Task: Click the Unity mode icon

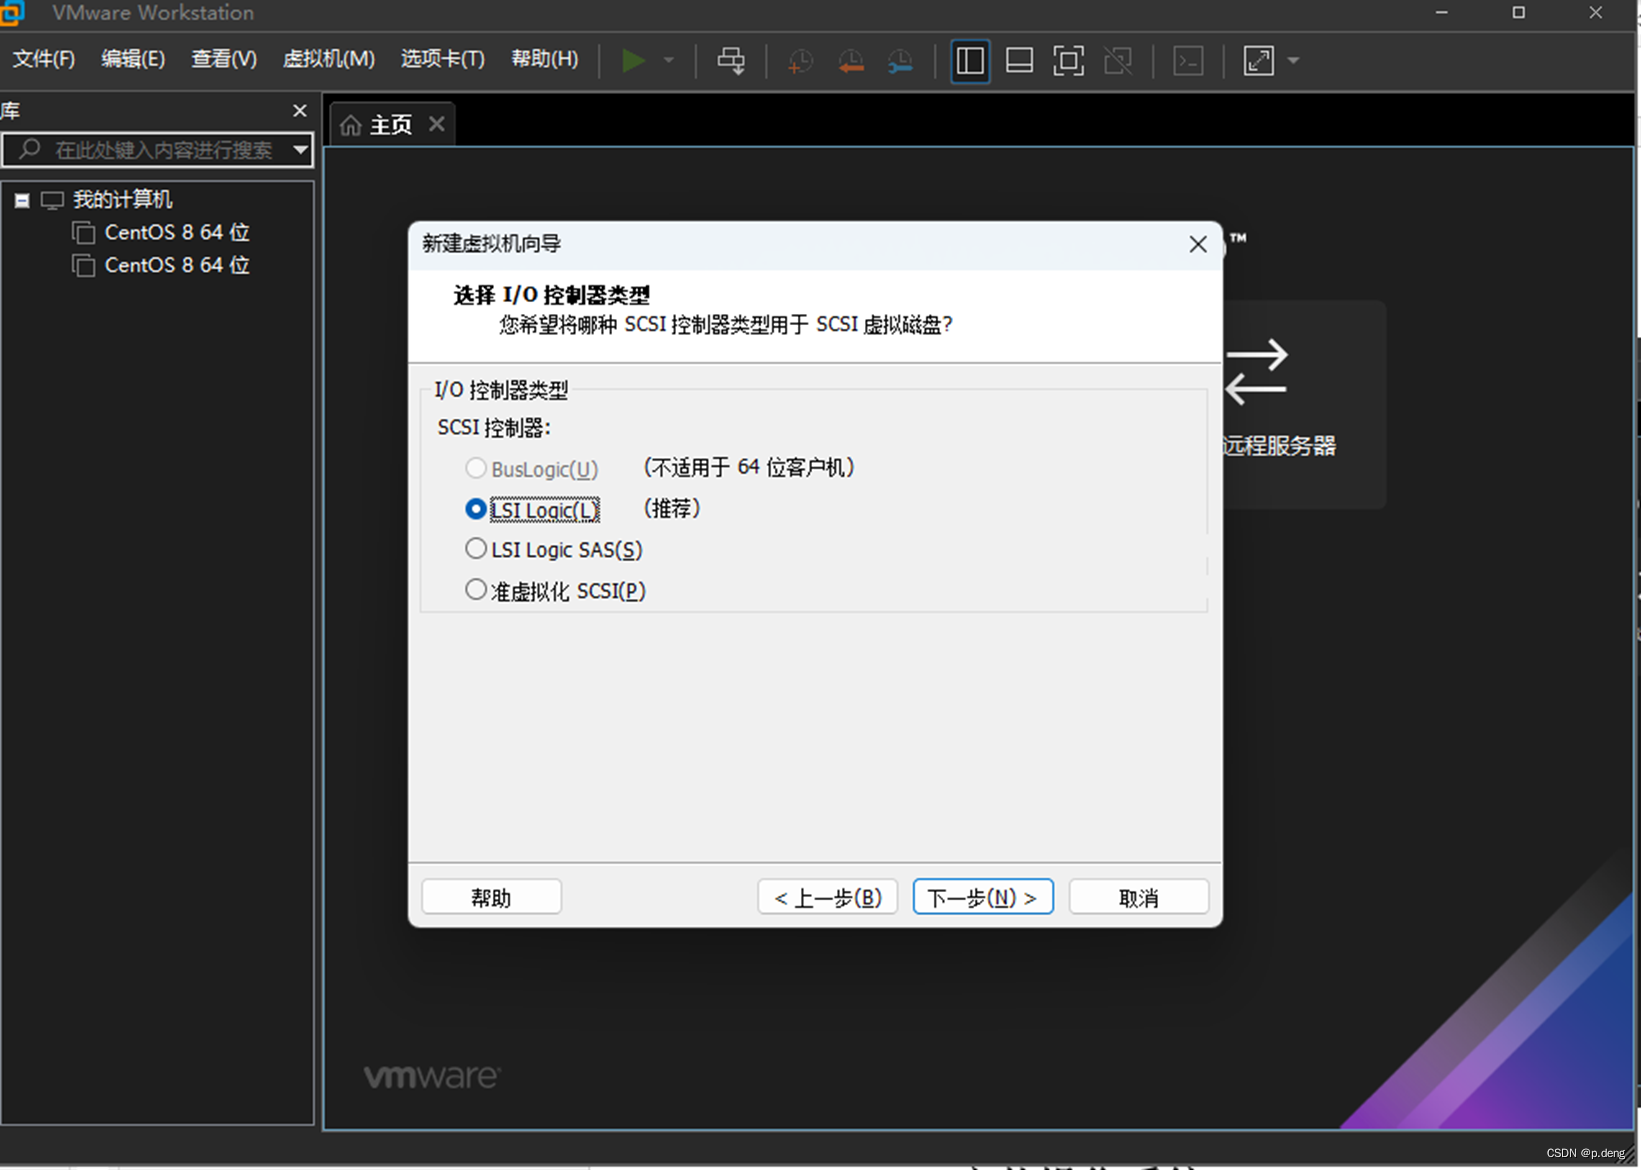Action: tap(1118, 60)
